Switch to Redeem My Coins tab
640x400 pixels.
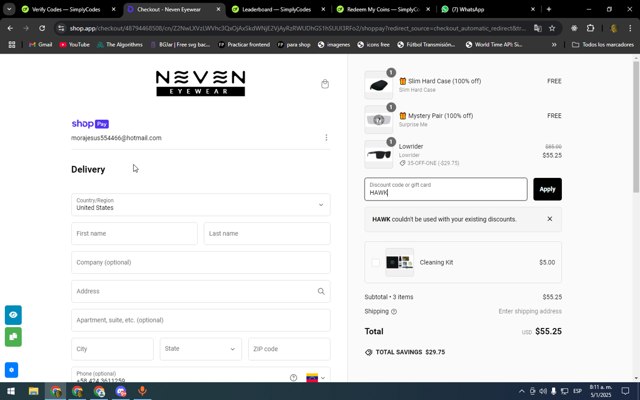click(x=382, y=9)
